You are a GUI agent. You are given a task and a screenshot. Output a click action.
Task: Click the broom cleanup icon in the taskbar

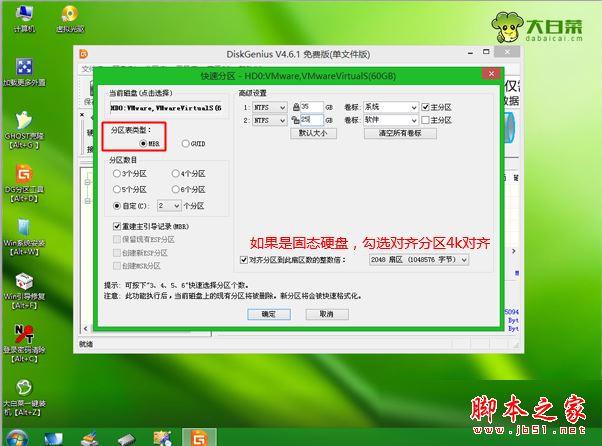(x=90, y=439)
